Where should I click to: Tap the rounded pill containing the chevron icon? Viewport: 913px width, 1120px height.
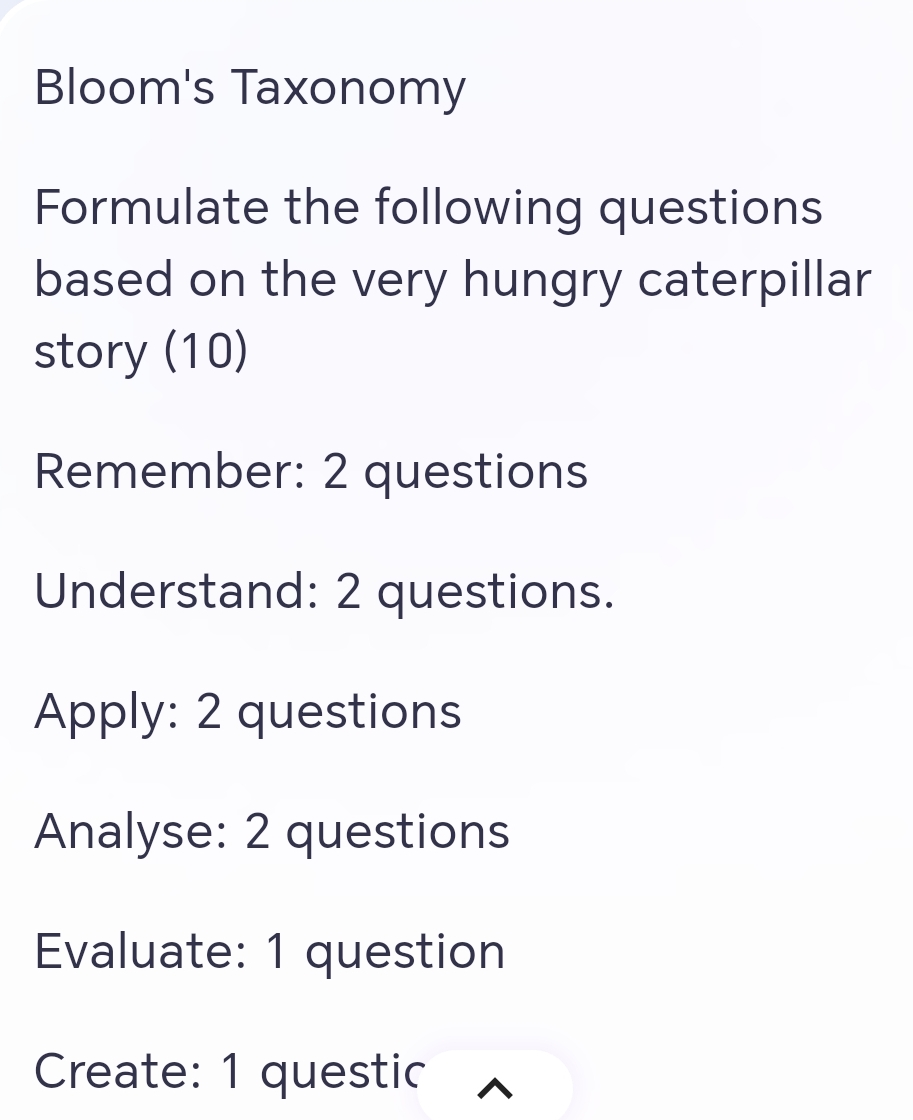tap(493, 1089)
